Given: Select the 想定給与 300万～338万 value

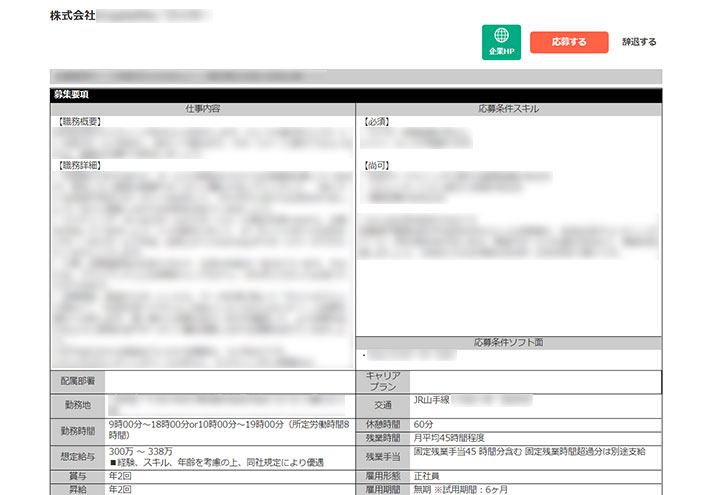Looking at the screenshot, I should (x=141, y=452).
